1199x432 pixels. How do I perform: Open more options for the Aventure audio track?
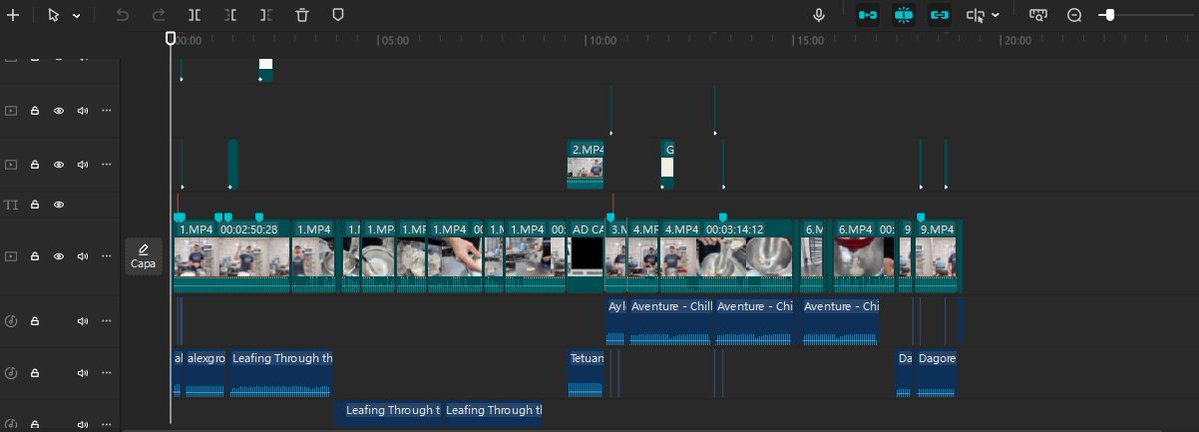pos(106,321)
